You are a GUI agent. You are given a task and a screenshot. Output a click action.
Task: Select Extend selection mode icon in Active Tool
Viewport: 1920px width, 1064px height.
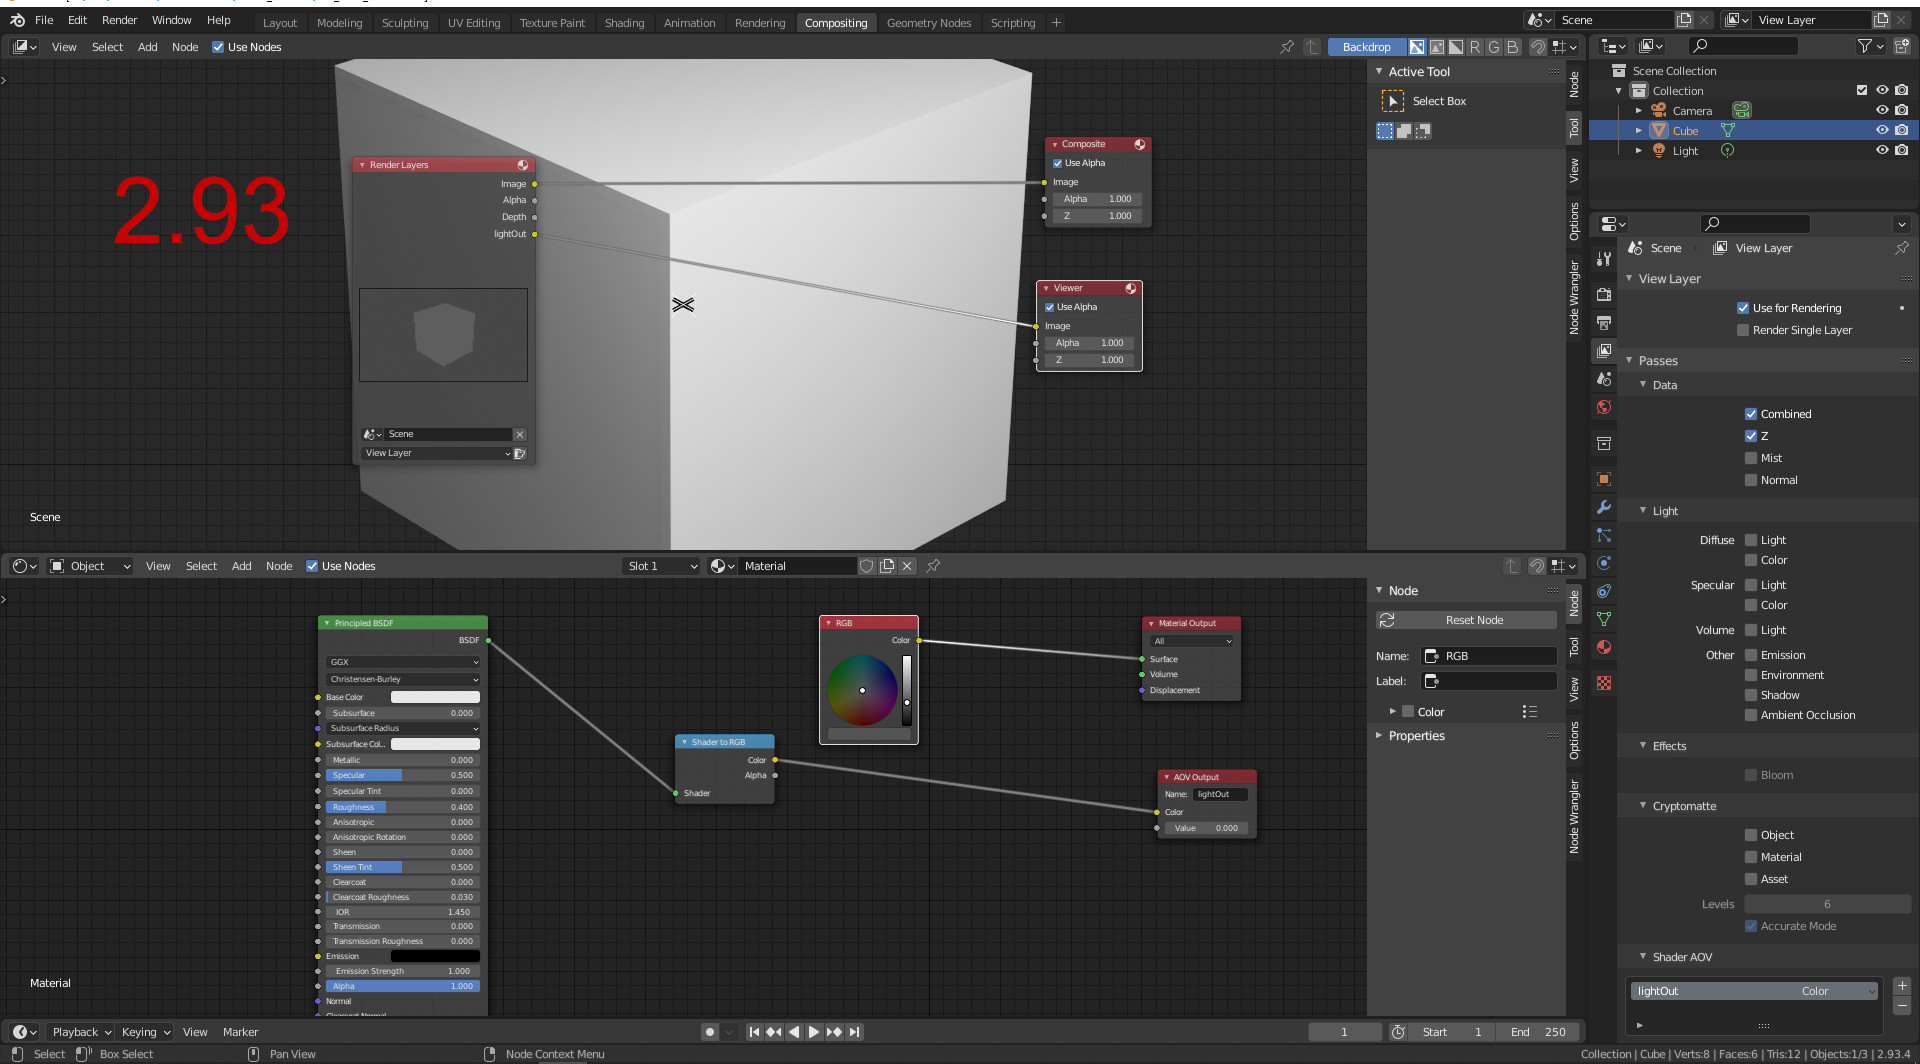(x=1404, y=131)
